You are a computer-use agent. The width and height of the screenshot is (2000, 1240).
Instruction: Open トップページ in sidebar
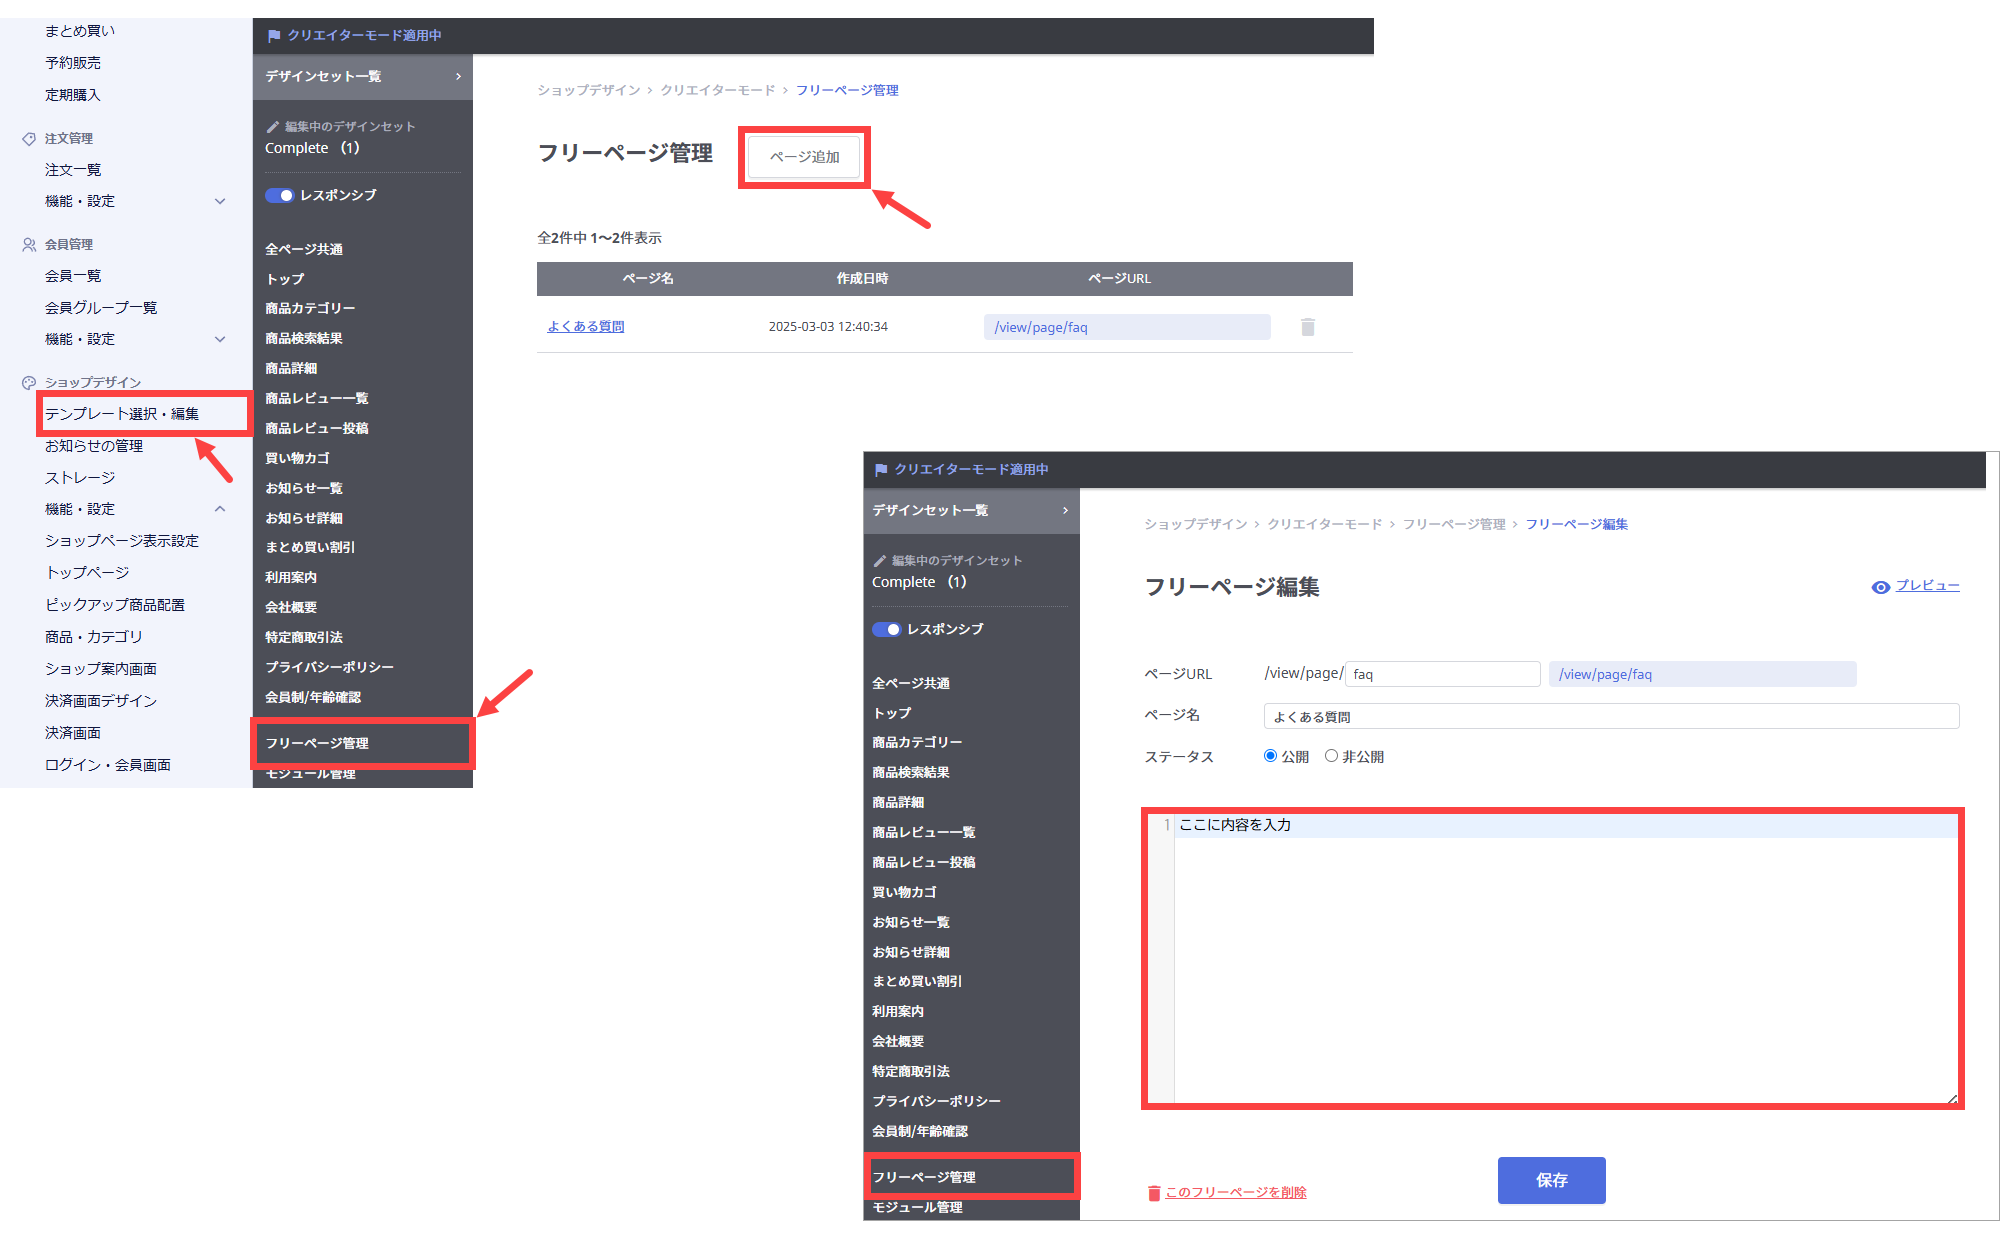tap(87, 573)
